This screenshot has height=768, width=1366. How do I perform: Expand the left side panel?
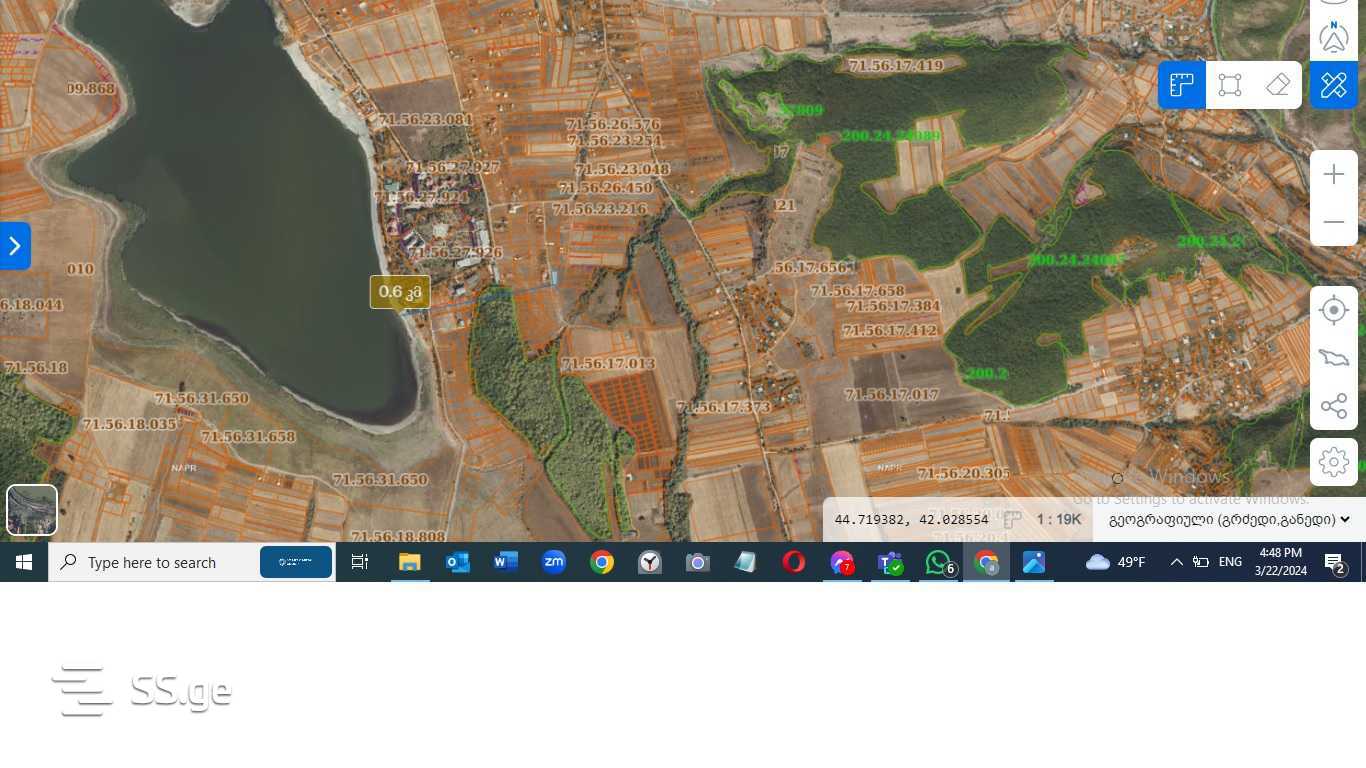pyautogui.click(x=15, y=246)
